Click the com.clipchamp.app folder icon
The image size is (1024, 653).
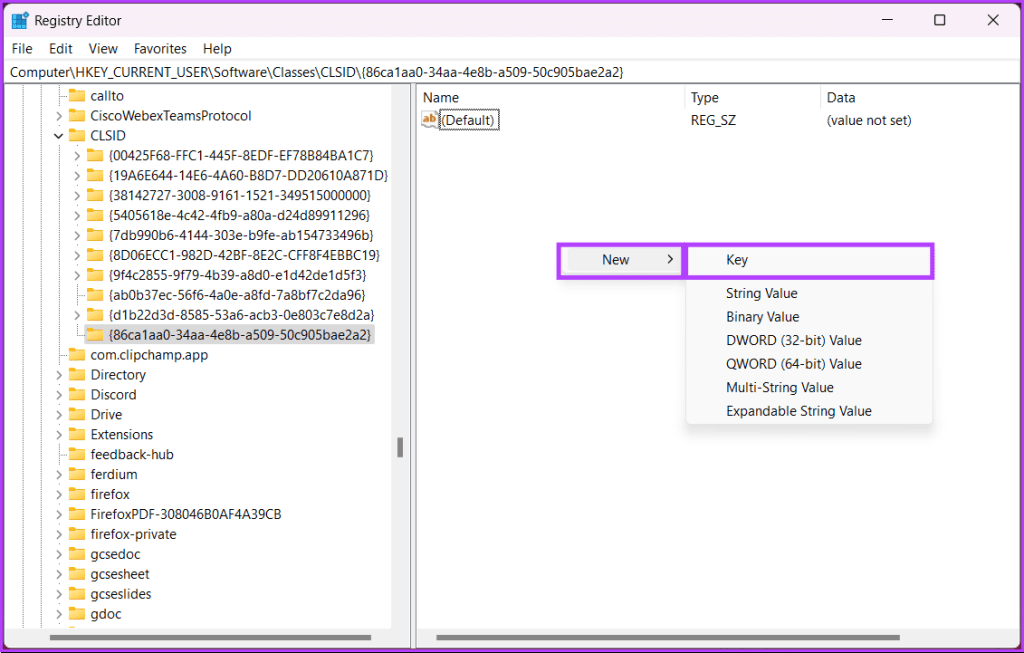pos(77,355)
